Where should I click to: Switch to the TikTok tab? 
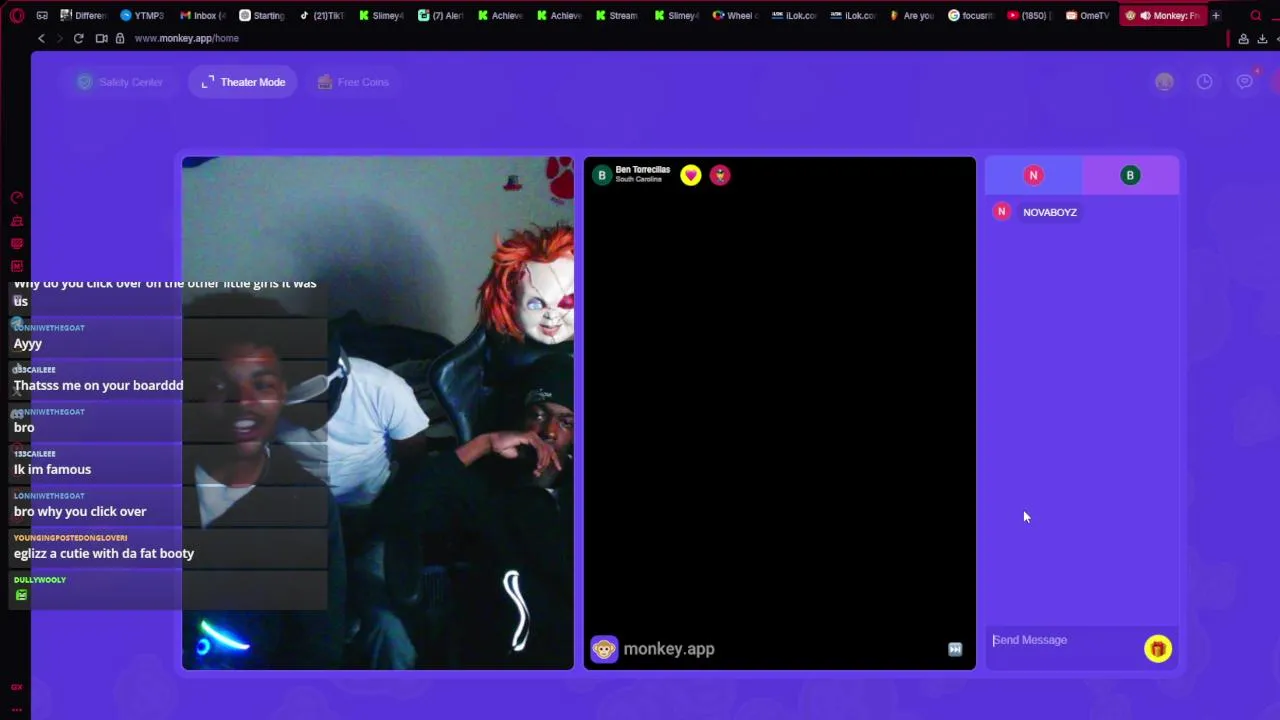pyautogui.click(x=320, y=15)
